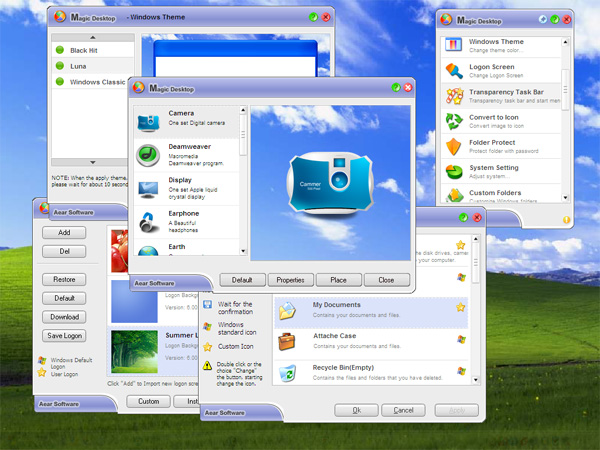Click desktop icons list scrollbar up arrow

[x=476, y=239]
